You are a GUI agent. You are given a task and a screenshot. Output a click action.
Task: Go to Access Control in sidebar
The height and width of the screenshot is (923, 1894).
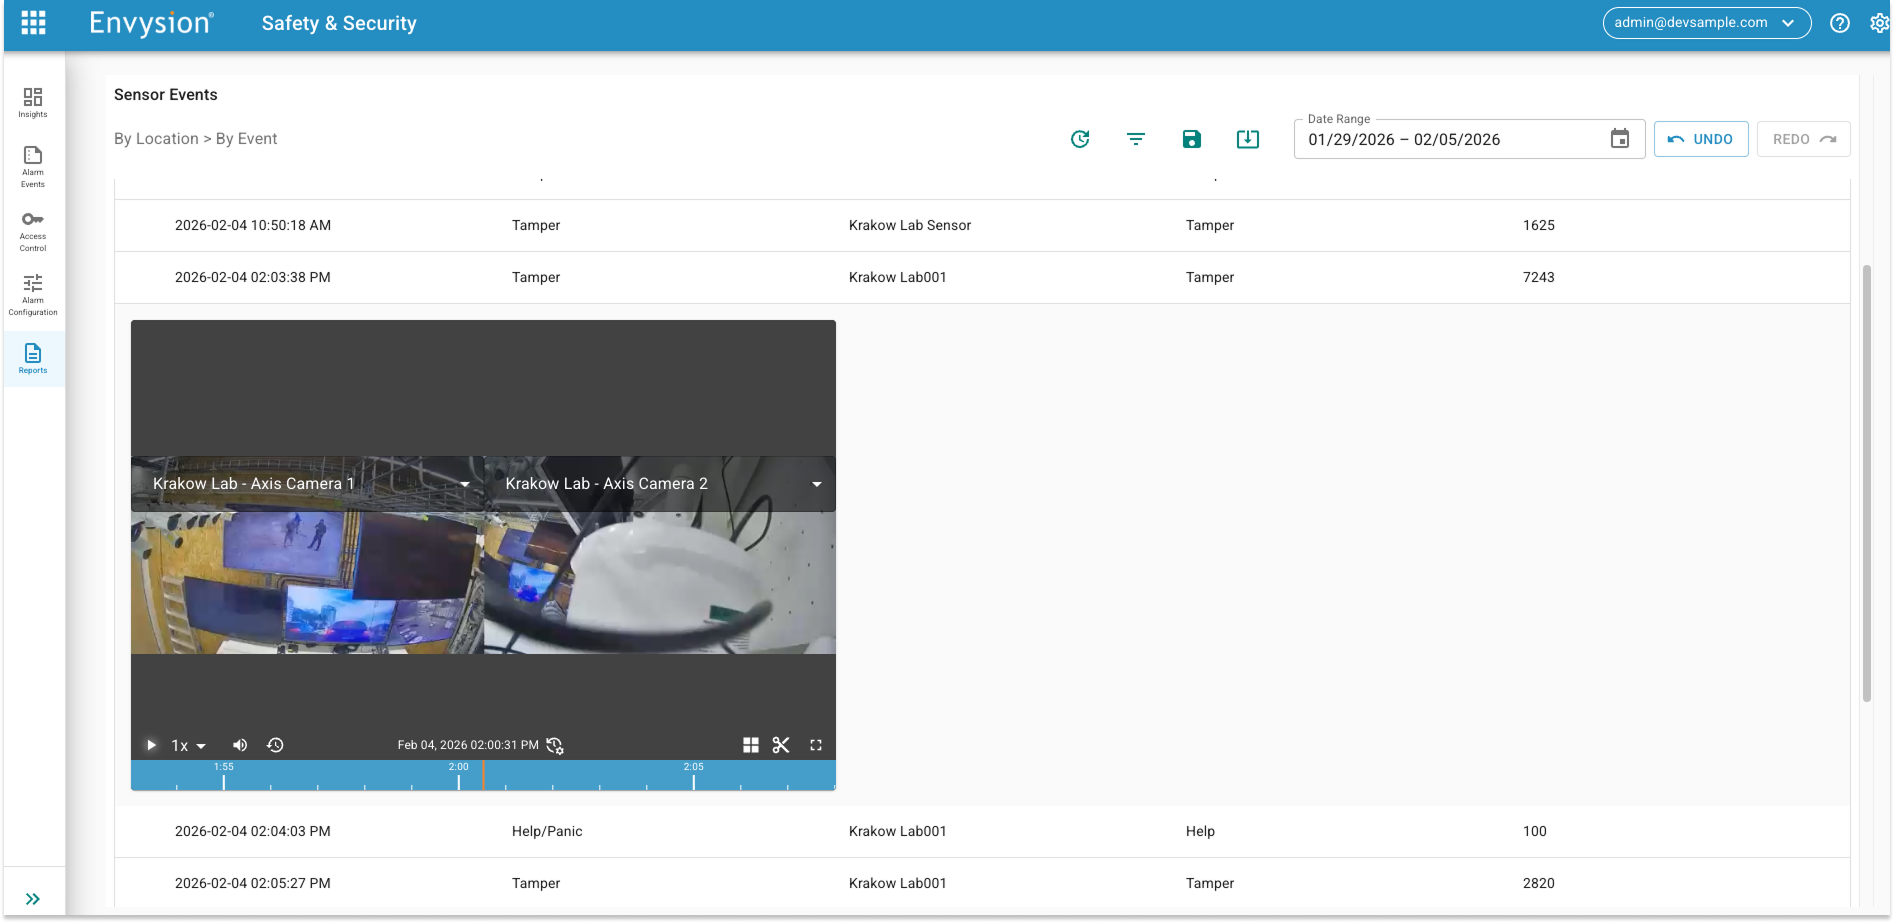click(x=33, y=230)
